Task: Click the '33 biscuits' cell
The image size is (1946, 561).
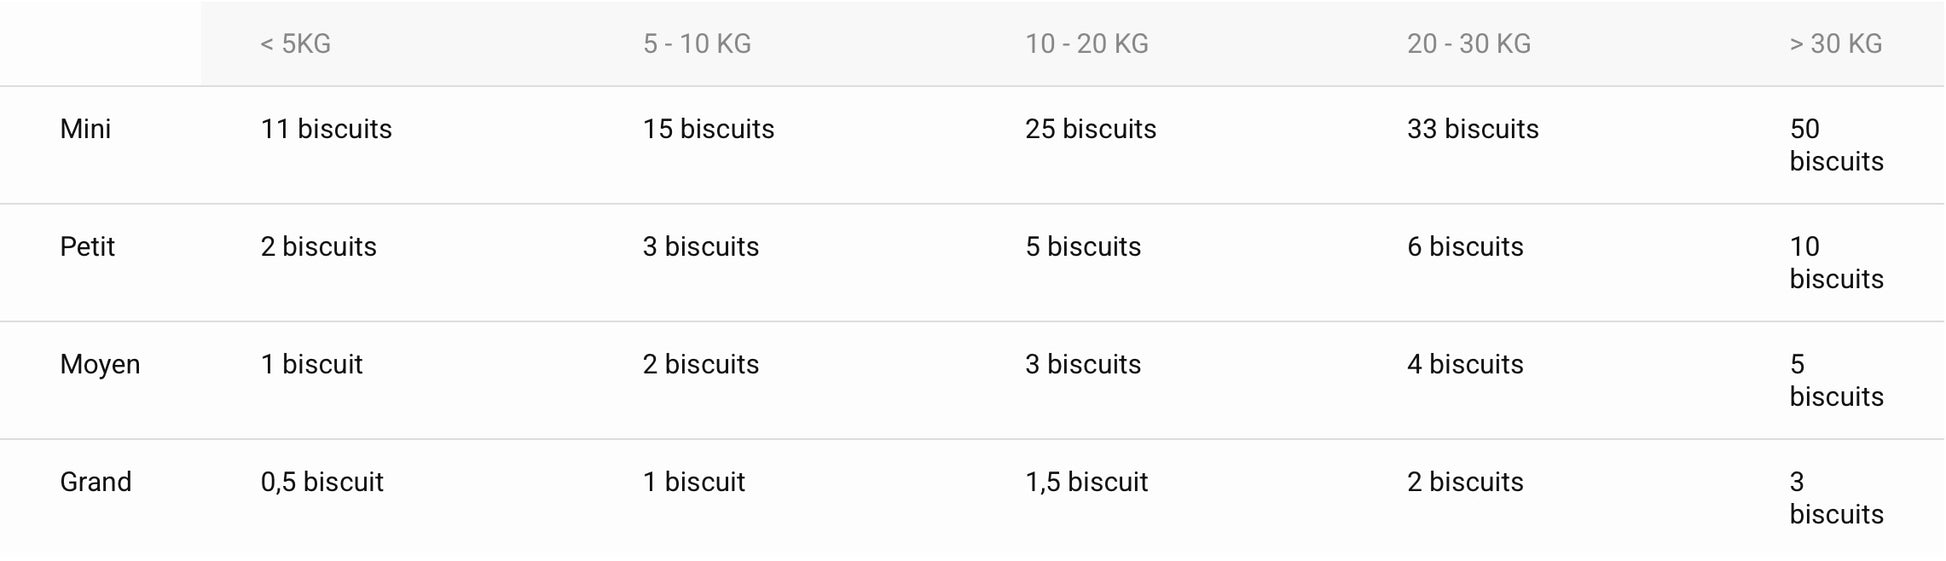Action: coord(1472,129)
